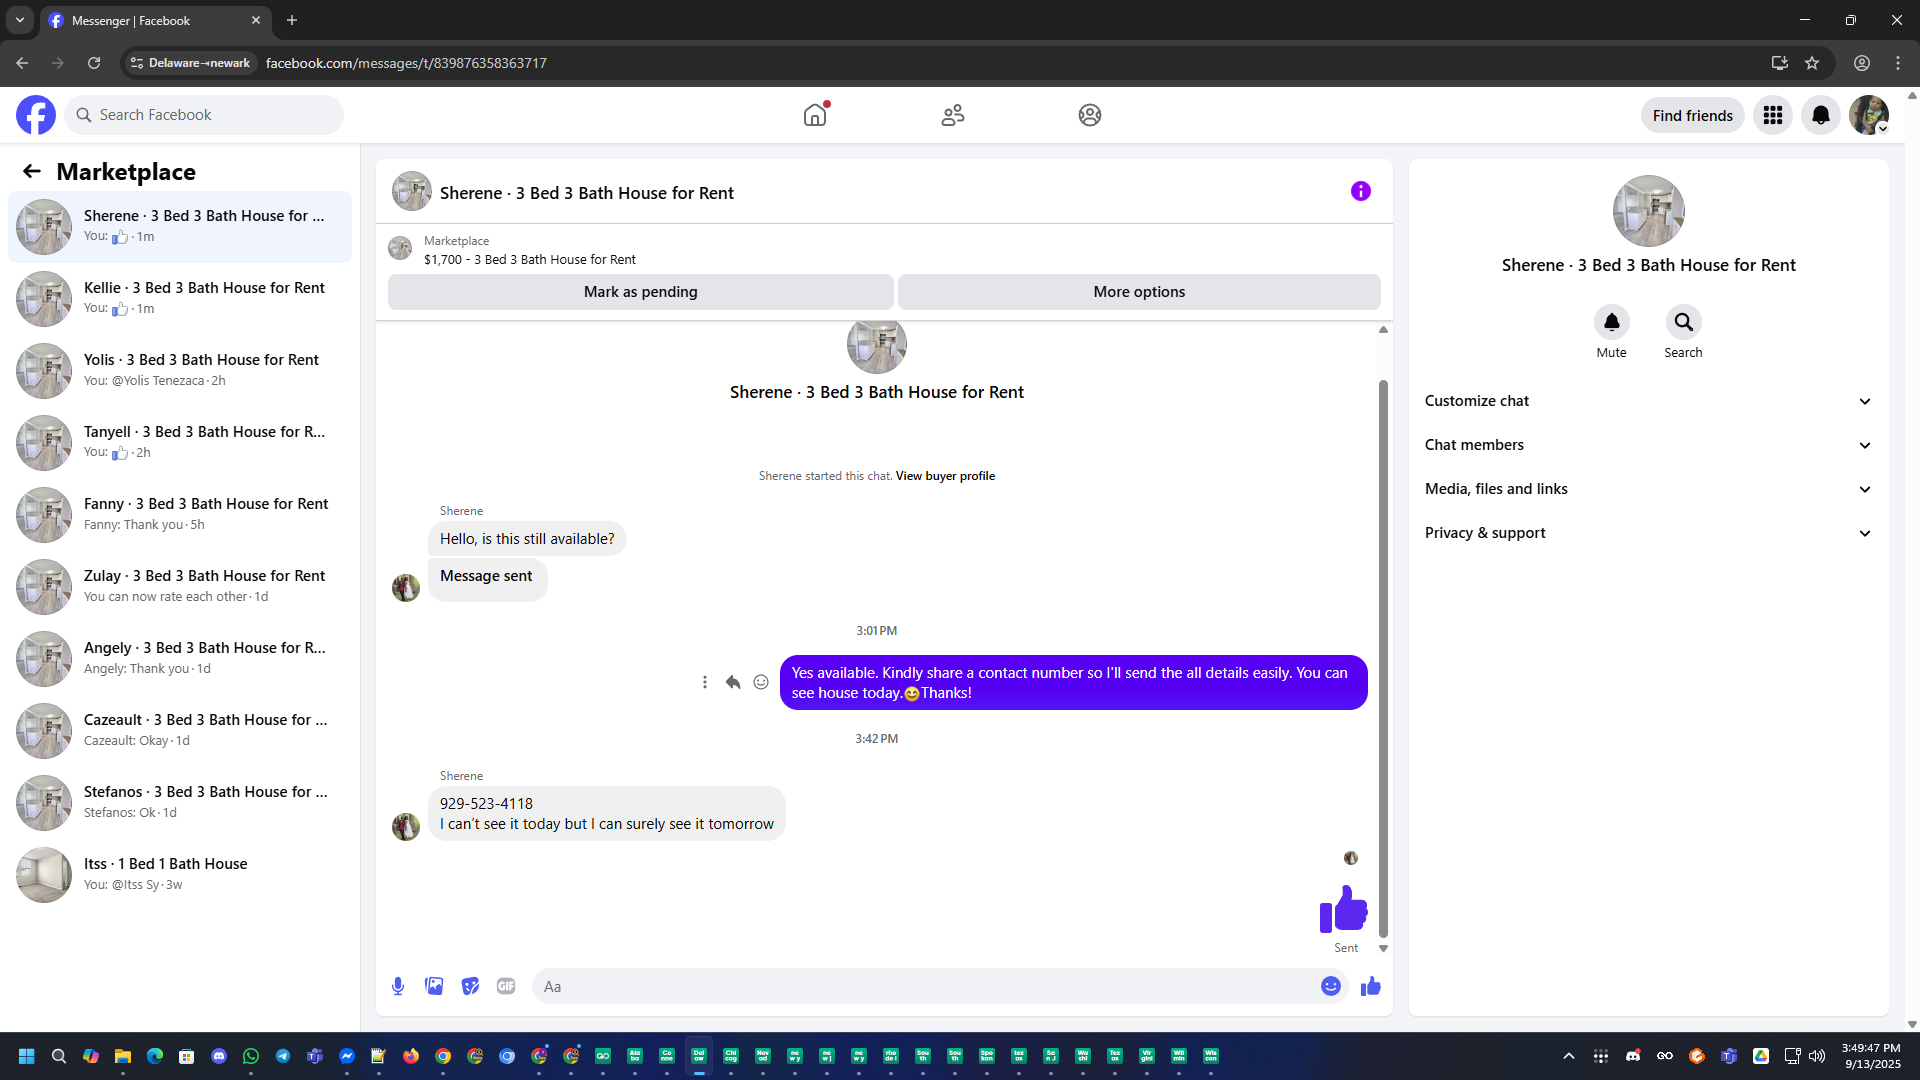The width and height of the screenshot is (1920, 1080).
Task: Open the sticker picker icon
Action: (x=470, y=986)
